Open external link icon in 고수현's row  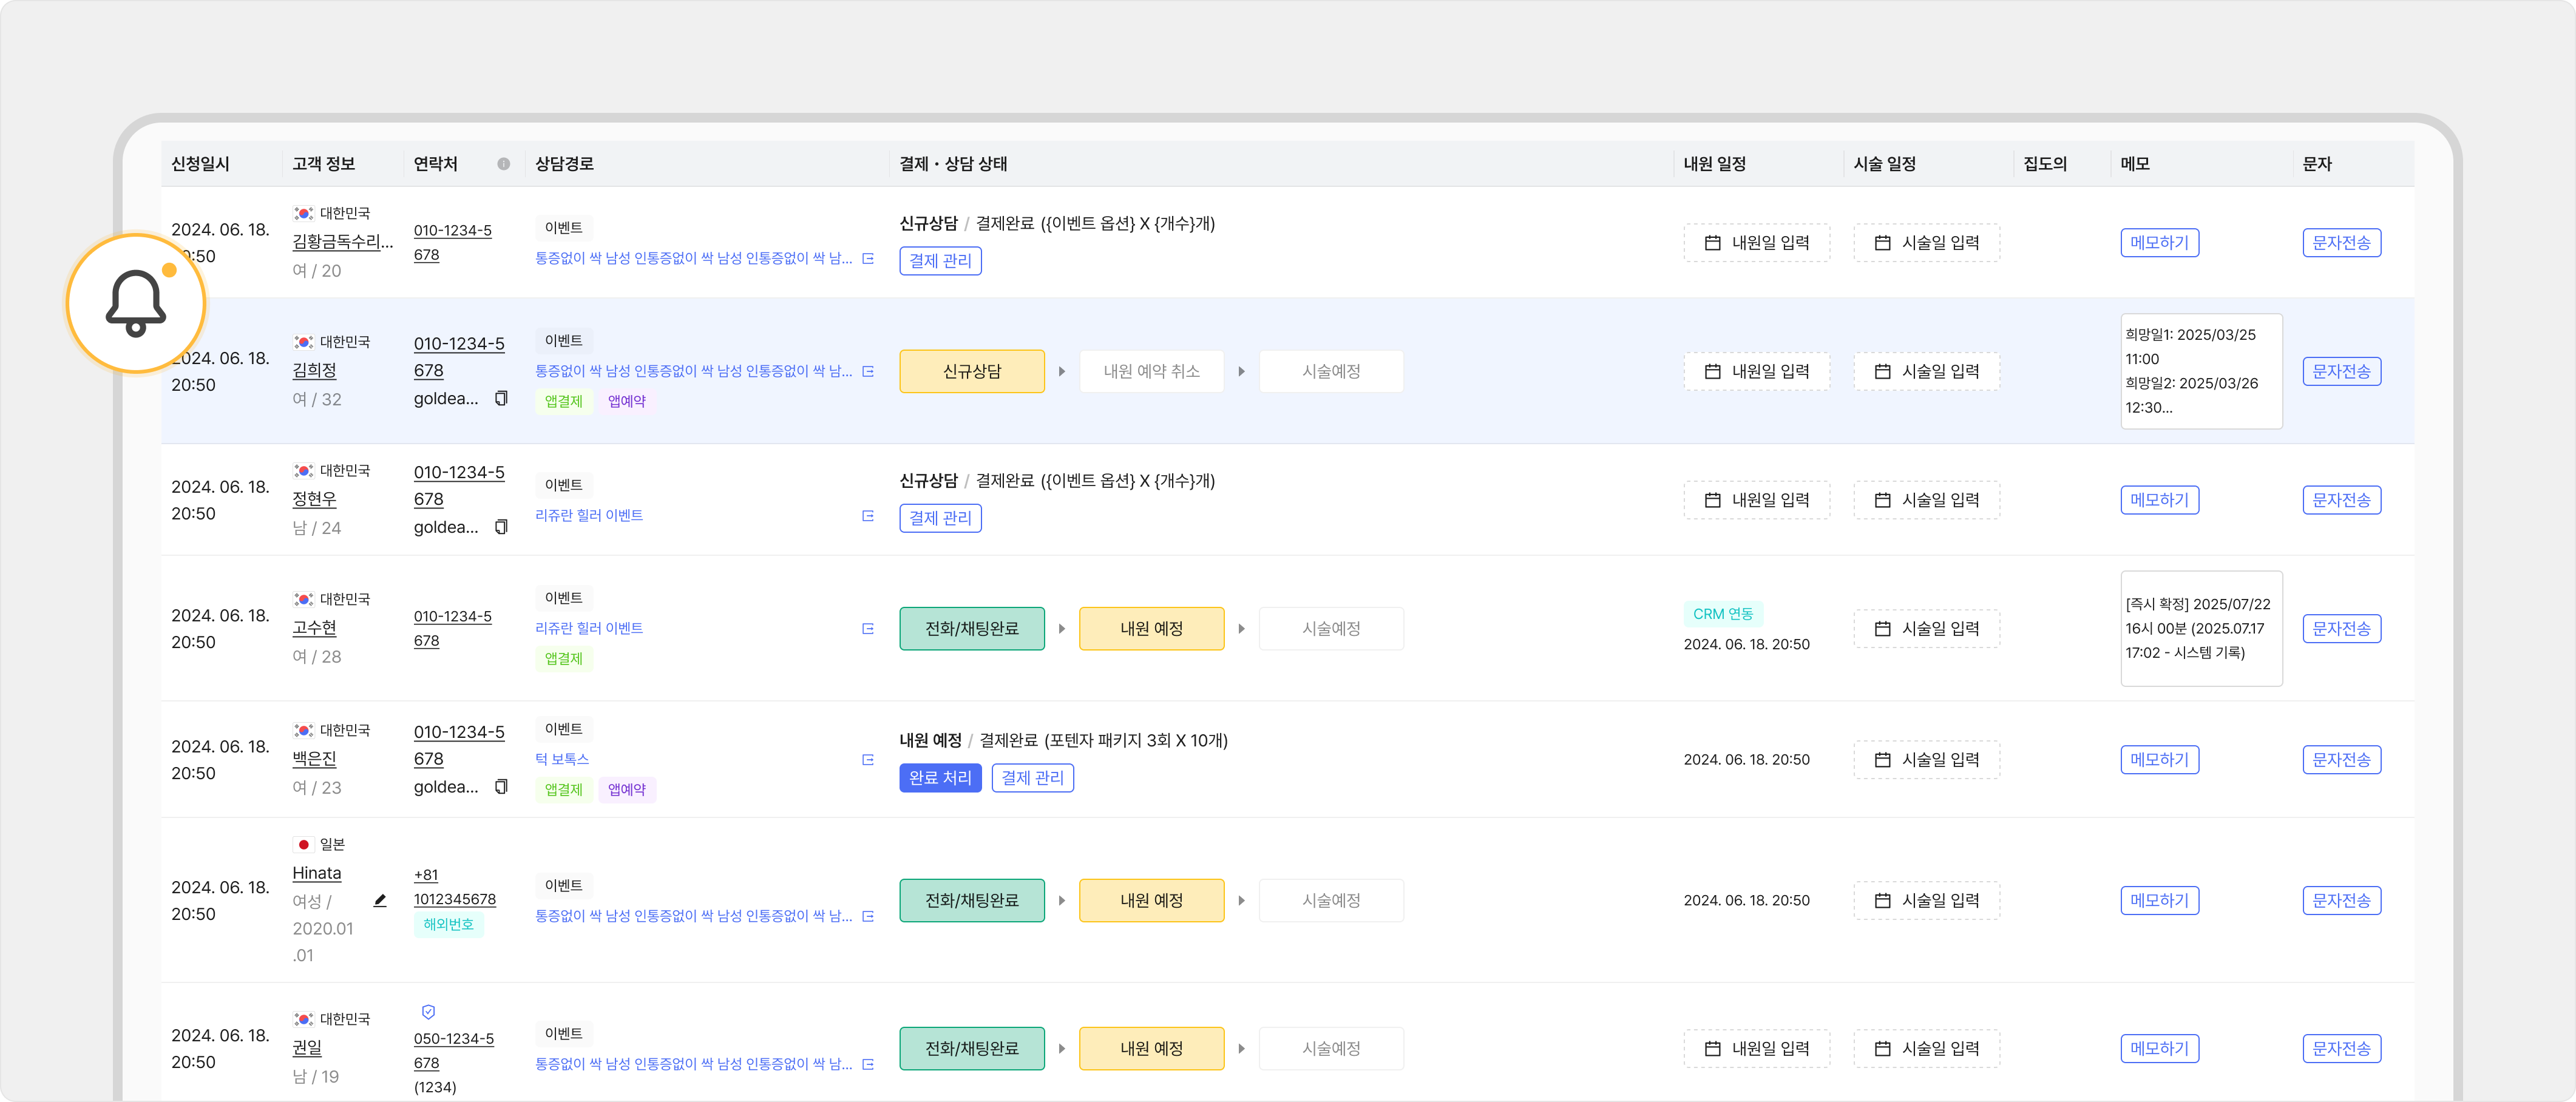point(867,629)
